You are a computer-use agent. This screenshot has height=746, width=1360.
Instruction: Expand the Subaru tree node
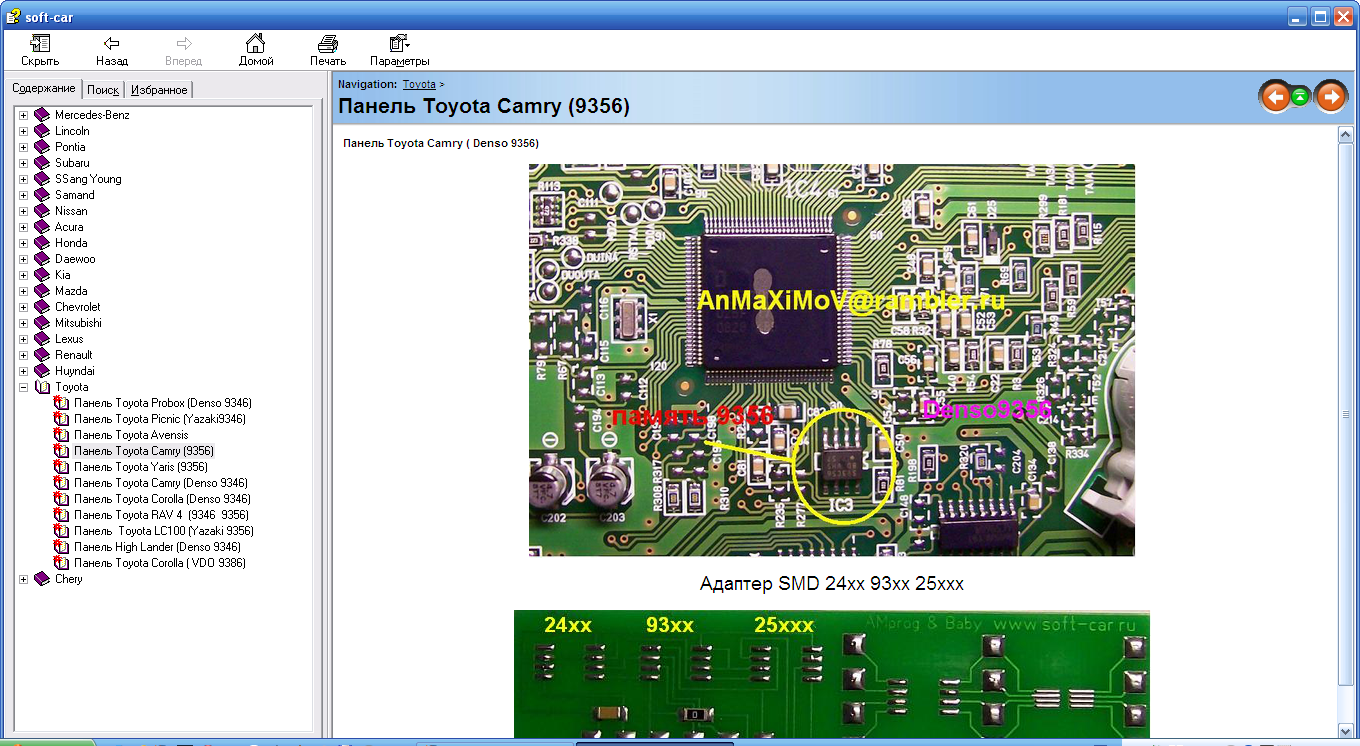[23, 163]
